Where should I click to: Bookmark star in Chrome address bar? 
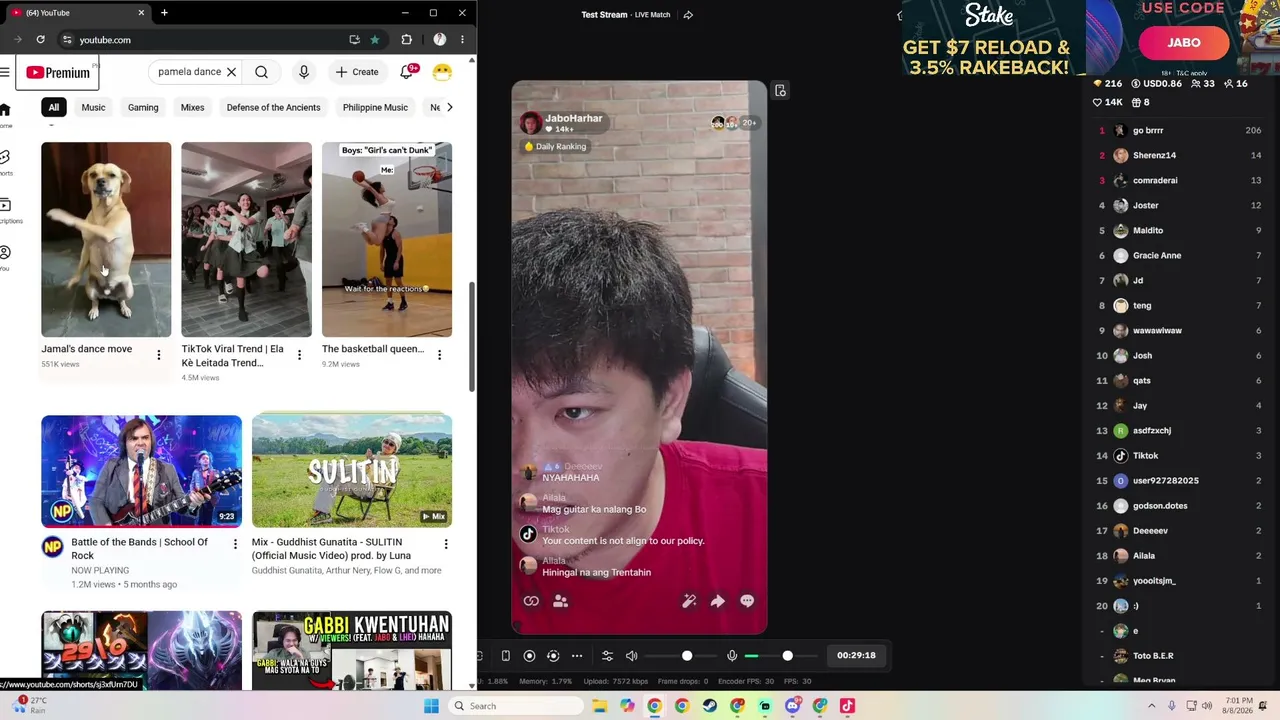click(375, 40)
